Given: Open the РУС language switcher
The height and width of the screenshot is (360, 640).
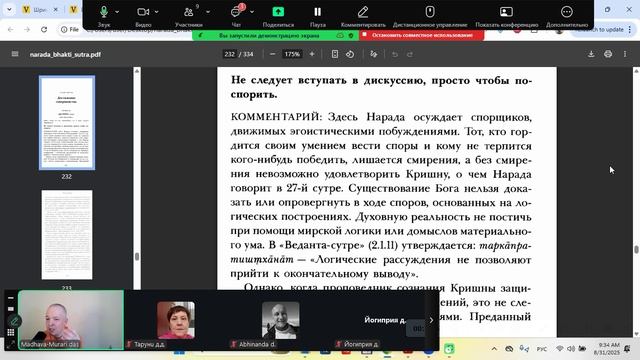Looking at the screenshot, I should point(542,349).
